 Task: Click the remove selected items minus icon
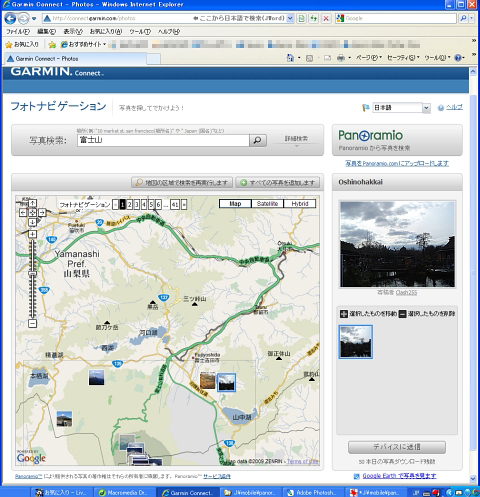(403, 314)
